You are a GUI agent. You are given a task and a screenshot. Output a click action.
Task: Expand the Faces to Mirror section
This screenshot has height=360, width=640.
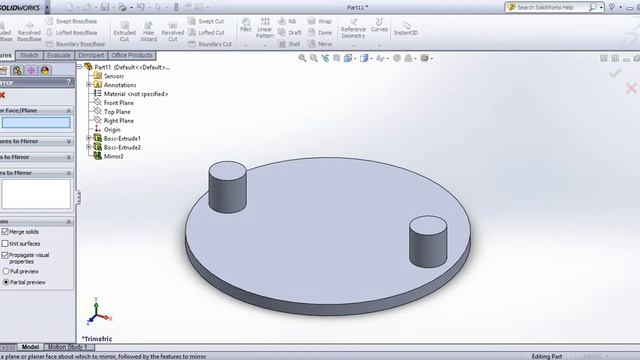pos(69,157)
